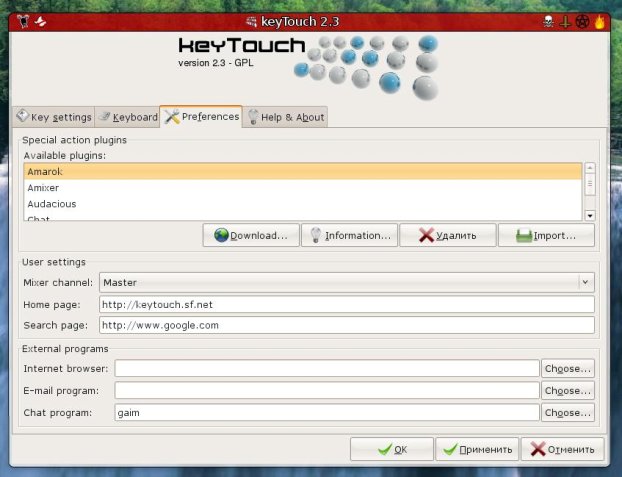The image size is (622, 477).
Task: Click the skull icon in title bar
Action: (548, 21)
